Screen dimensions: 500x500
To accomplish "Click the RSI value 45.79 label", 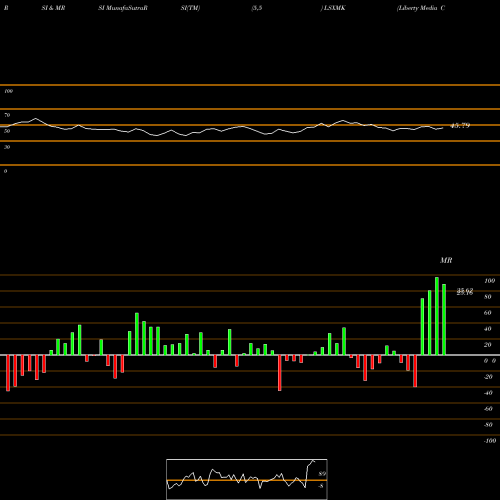I will pos(460,126).
